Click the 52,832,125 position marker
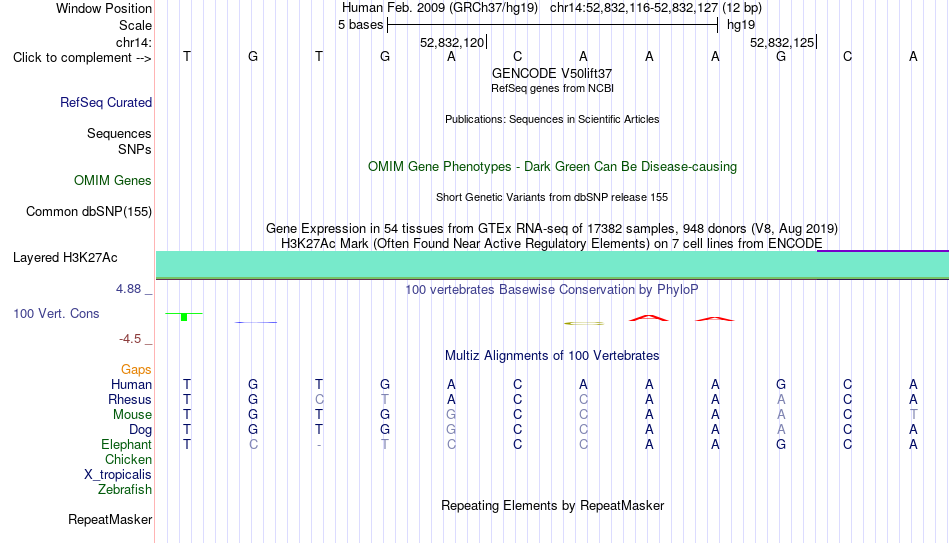Screen dimensions: 950x543 [783, 42]
